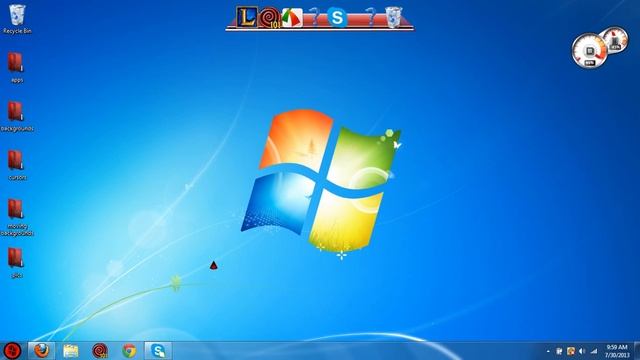Open the red Start button

[x=12, y=351]
